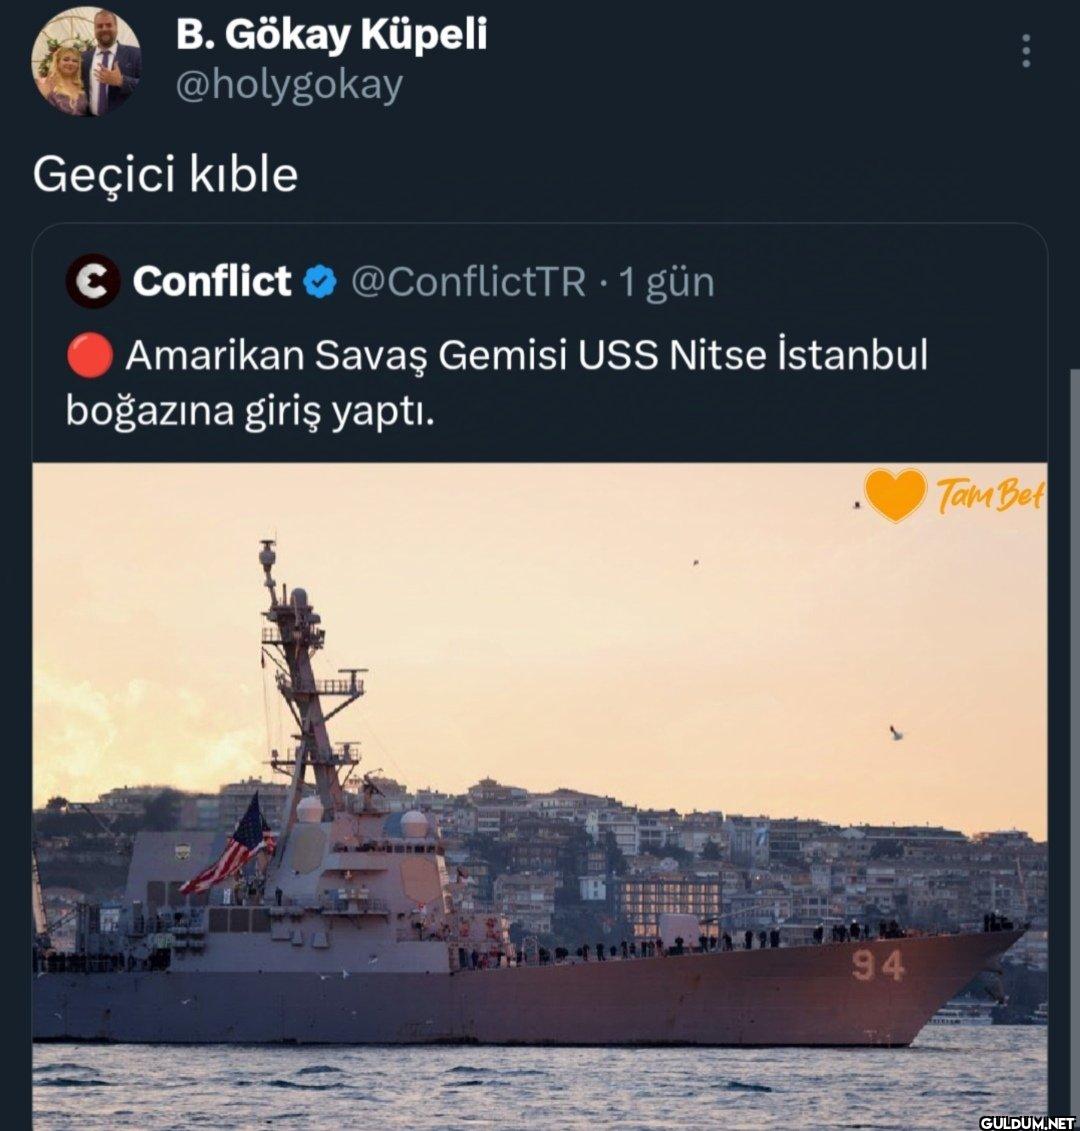Screen dimensions: 1080x1131
Task: Open B. Gökay Küpeli's profile picture
Action: point(86,61)
